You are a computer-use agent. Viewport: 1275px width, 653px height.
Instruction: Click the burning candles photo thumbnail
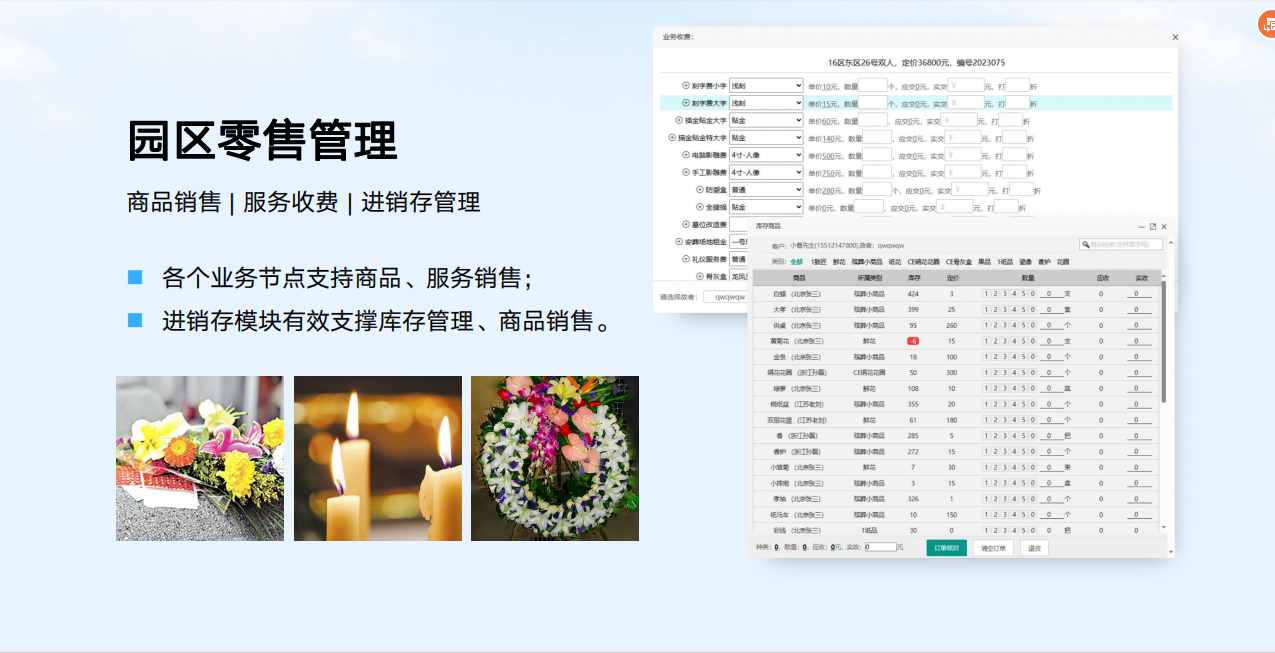coord(378,458)
